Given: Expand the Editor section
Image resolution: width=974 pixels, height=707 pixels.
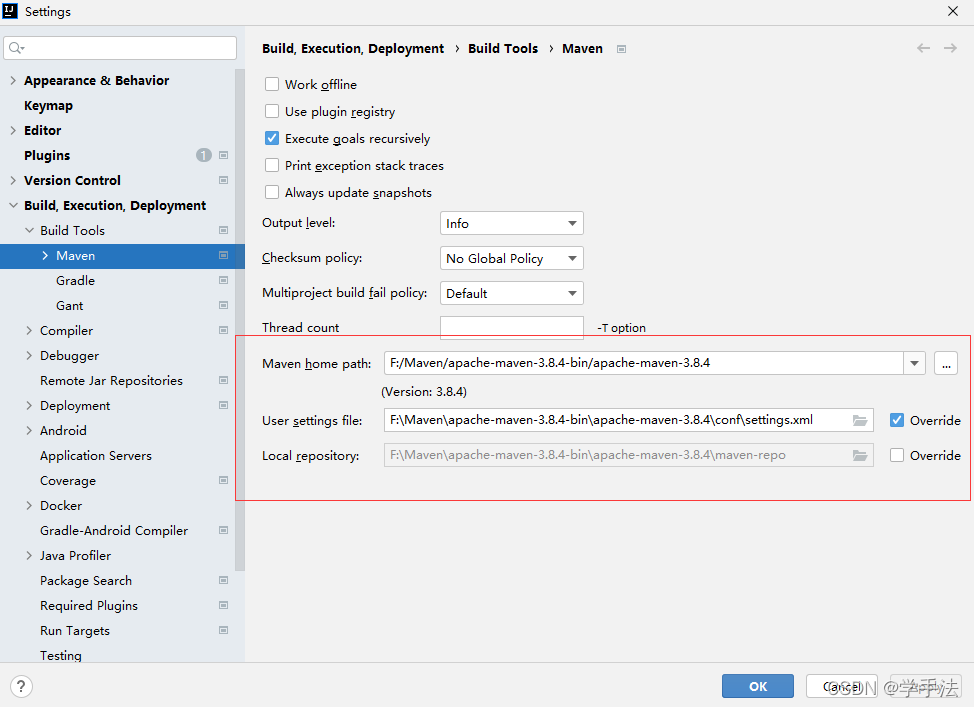Looking at the screenshot, I should (x=13, y=130).
